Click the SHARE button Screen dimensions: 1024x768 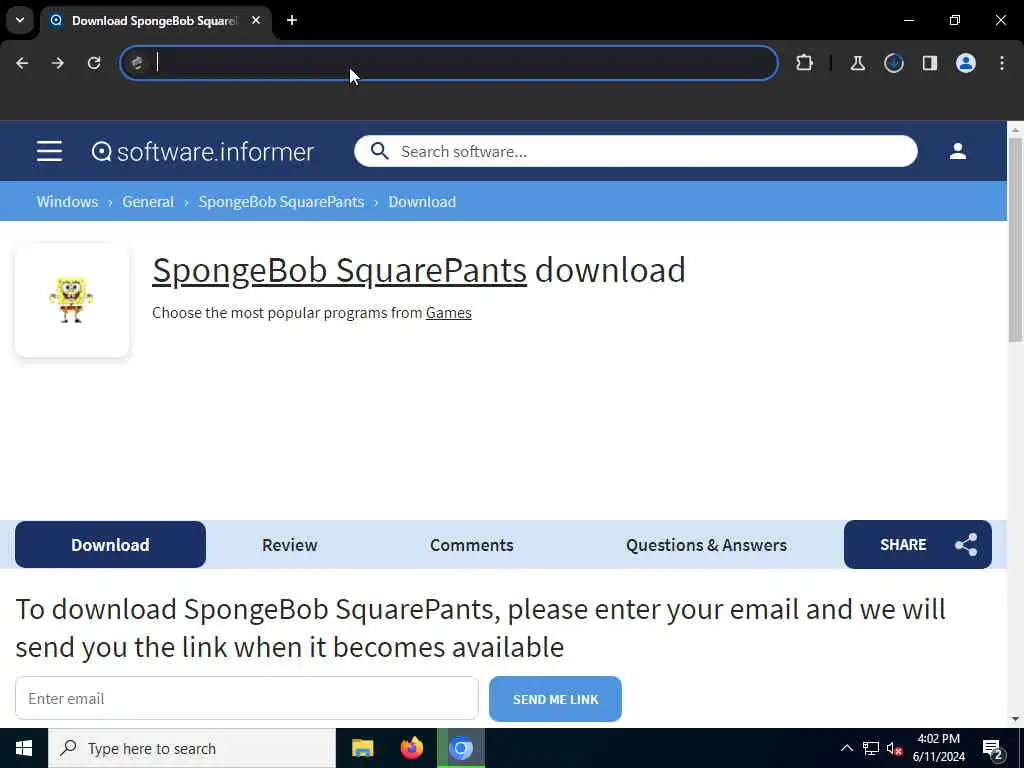918,545
